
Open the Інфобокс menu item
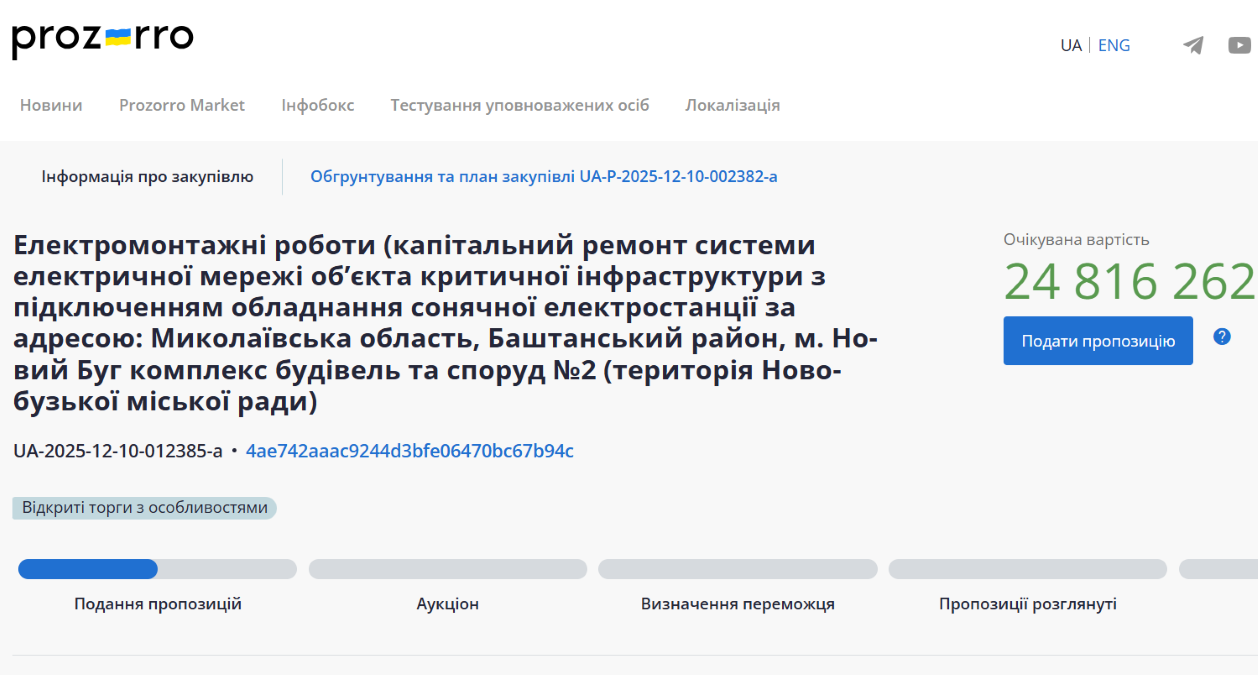(x=317, y=105)
